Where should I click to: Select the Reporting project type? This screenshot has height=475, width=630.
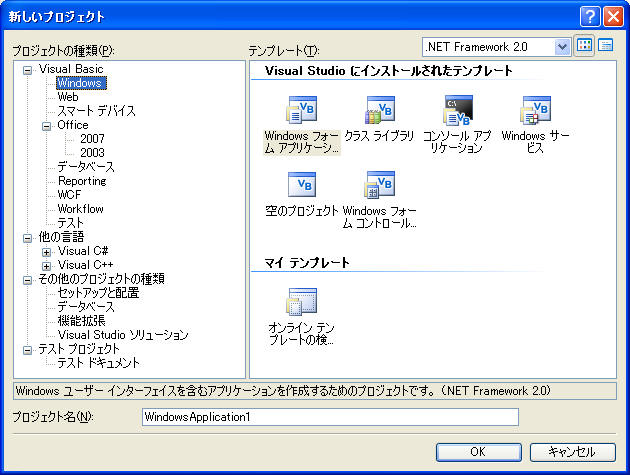tap(82, 181)
